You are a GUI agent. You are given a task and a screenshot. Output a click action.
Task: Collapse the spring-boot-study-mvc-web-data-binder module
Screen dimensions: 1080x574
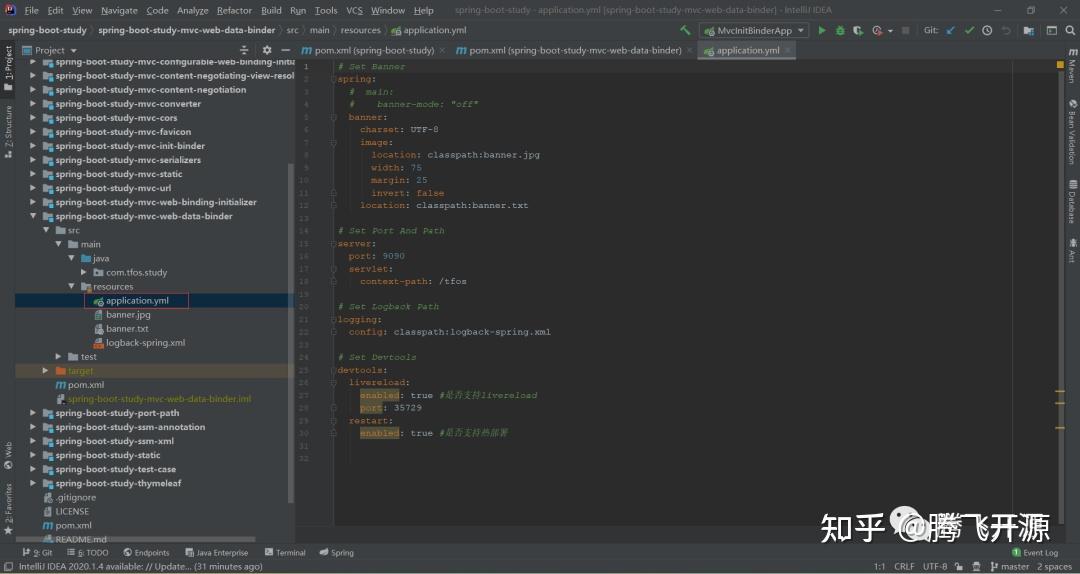33,216
